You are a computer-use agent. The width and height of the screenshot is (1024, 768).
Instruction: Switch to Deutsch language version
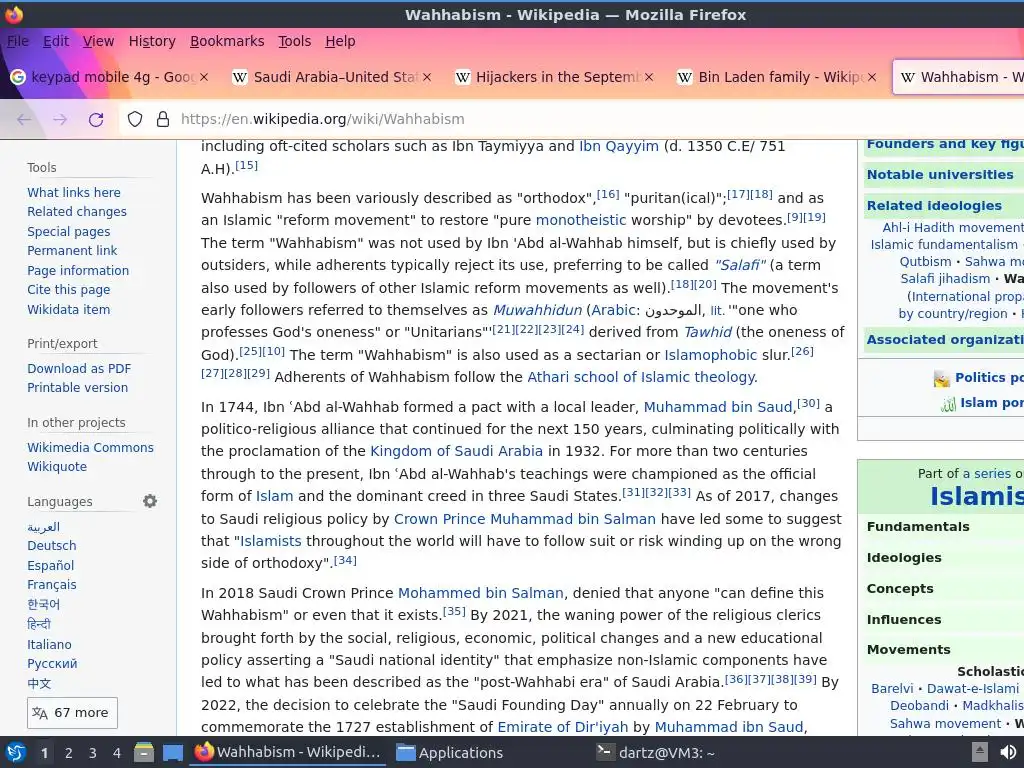[52, 545]
